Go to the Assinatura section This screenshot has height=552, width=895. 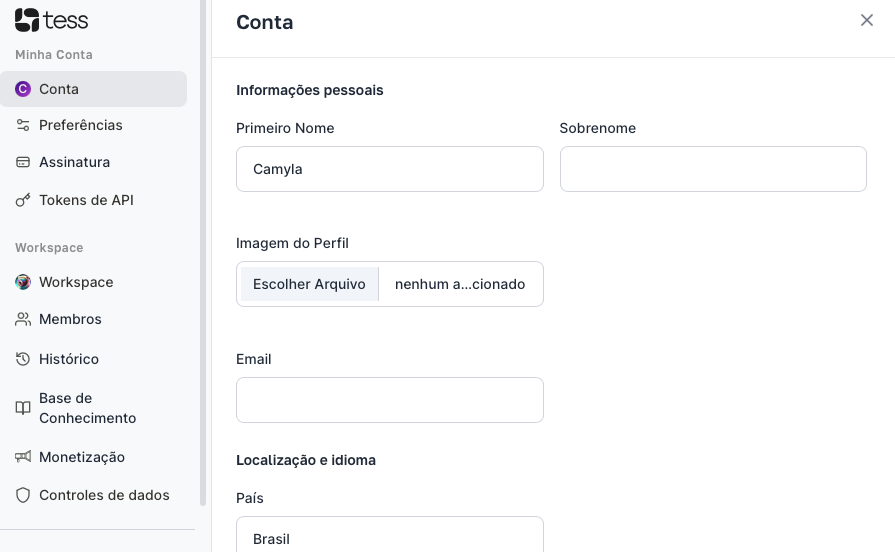pos(75,162)
